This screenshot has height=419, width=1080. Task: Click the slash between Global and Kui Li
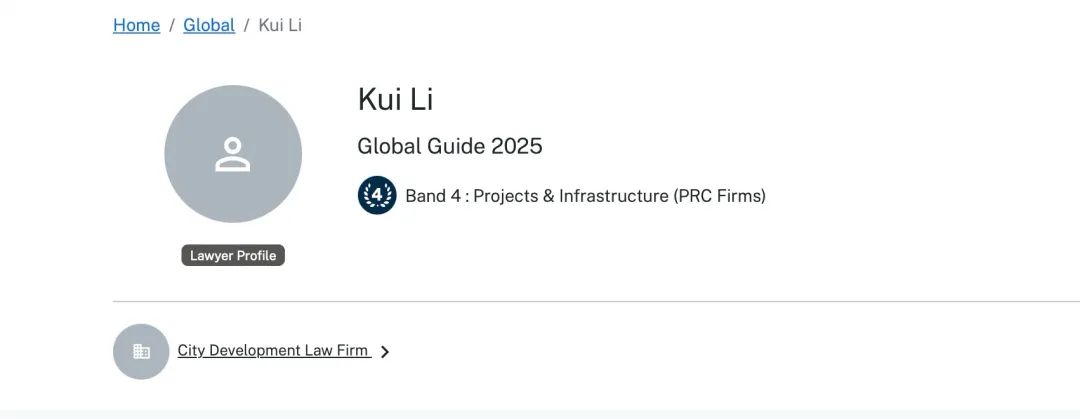pos(247,25)
